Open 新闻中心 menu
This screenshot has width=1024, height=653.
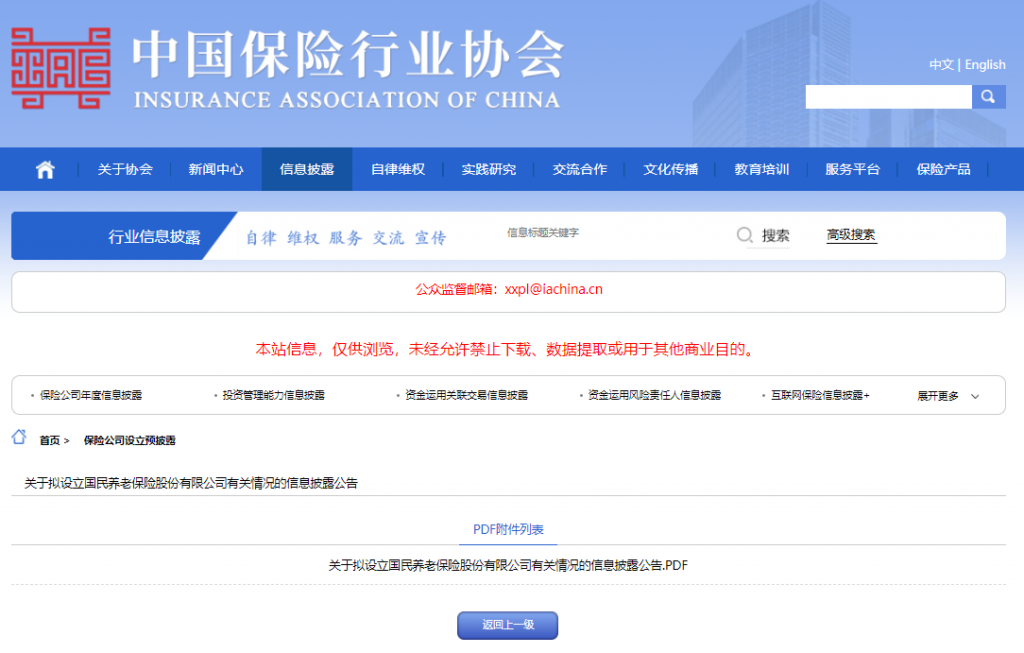[x=216, y=170]
